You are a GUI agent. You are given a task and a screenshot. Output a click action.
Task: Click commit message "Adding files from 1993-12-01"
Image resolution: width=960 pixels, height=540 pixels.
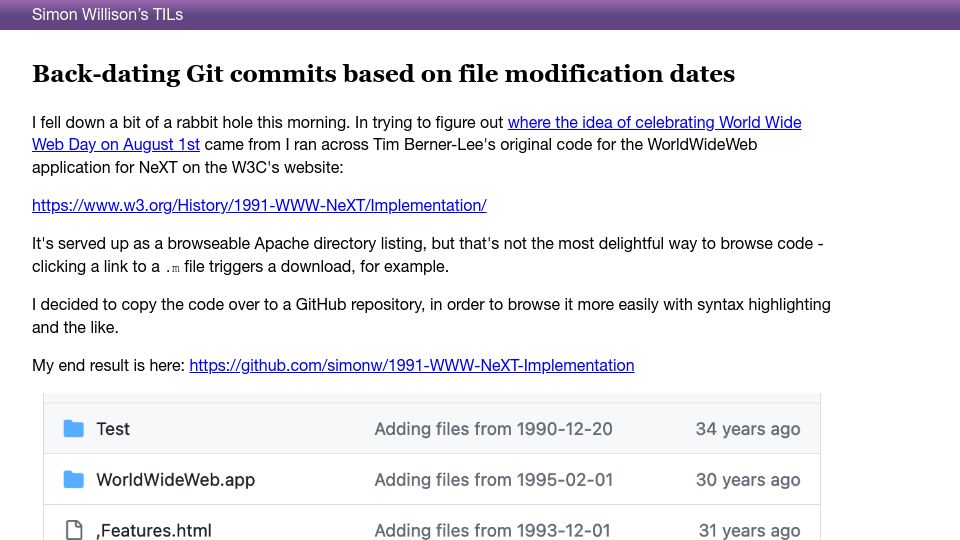click(x=493, y=530)
